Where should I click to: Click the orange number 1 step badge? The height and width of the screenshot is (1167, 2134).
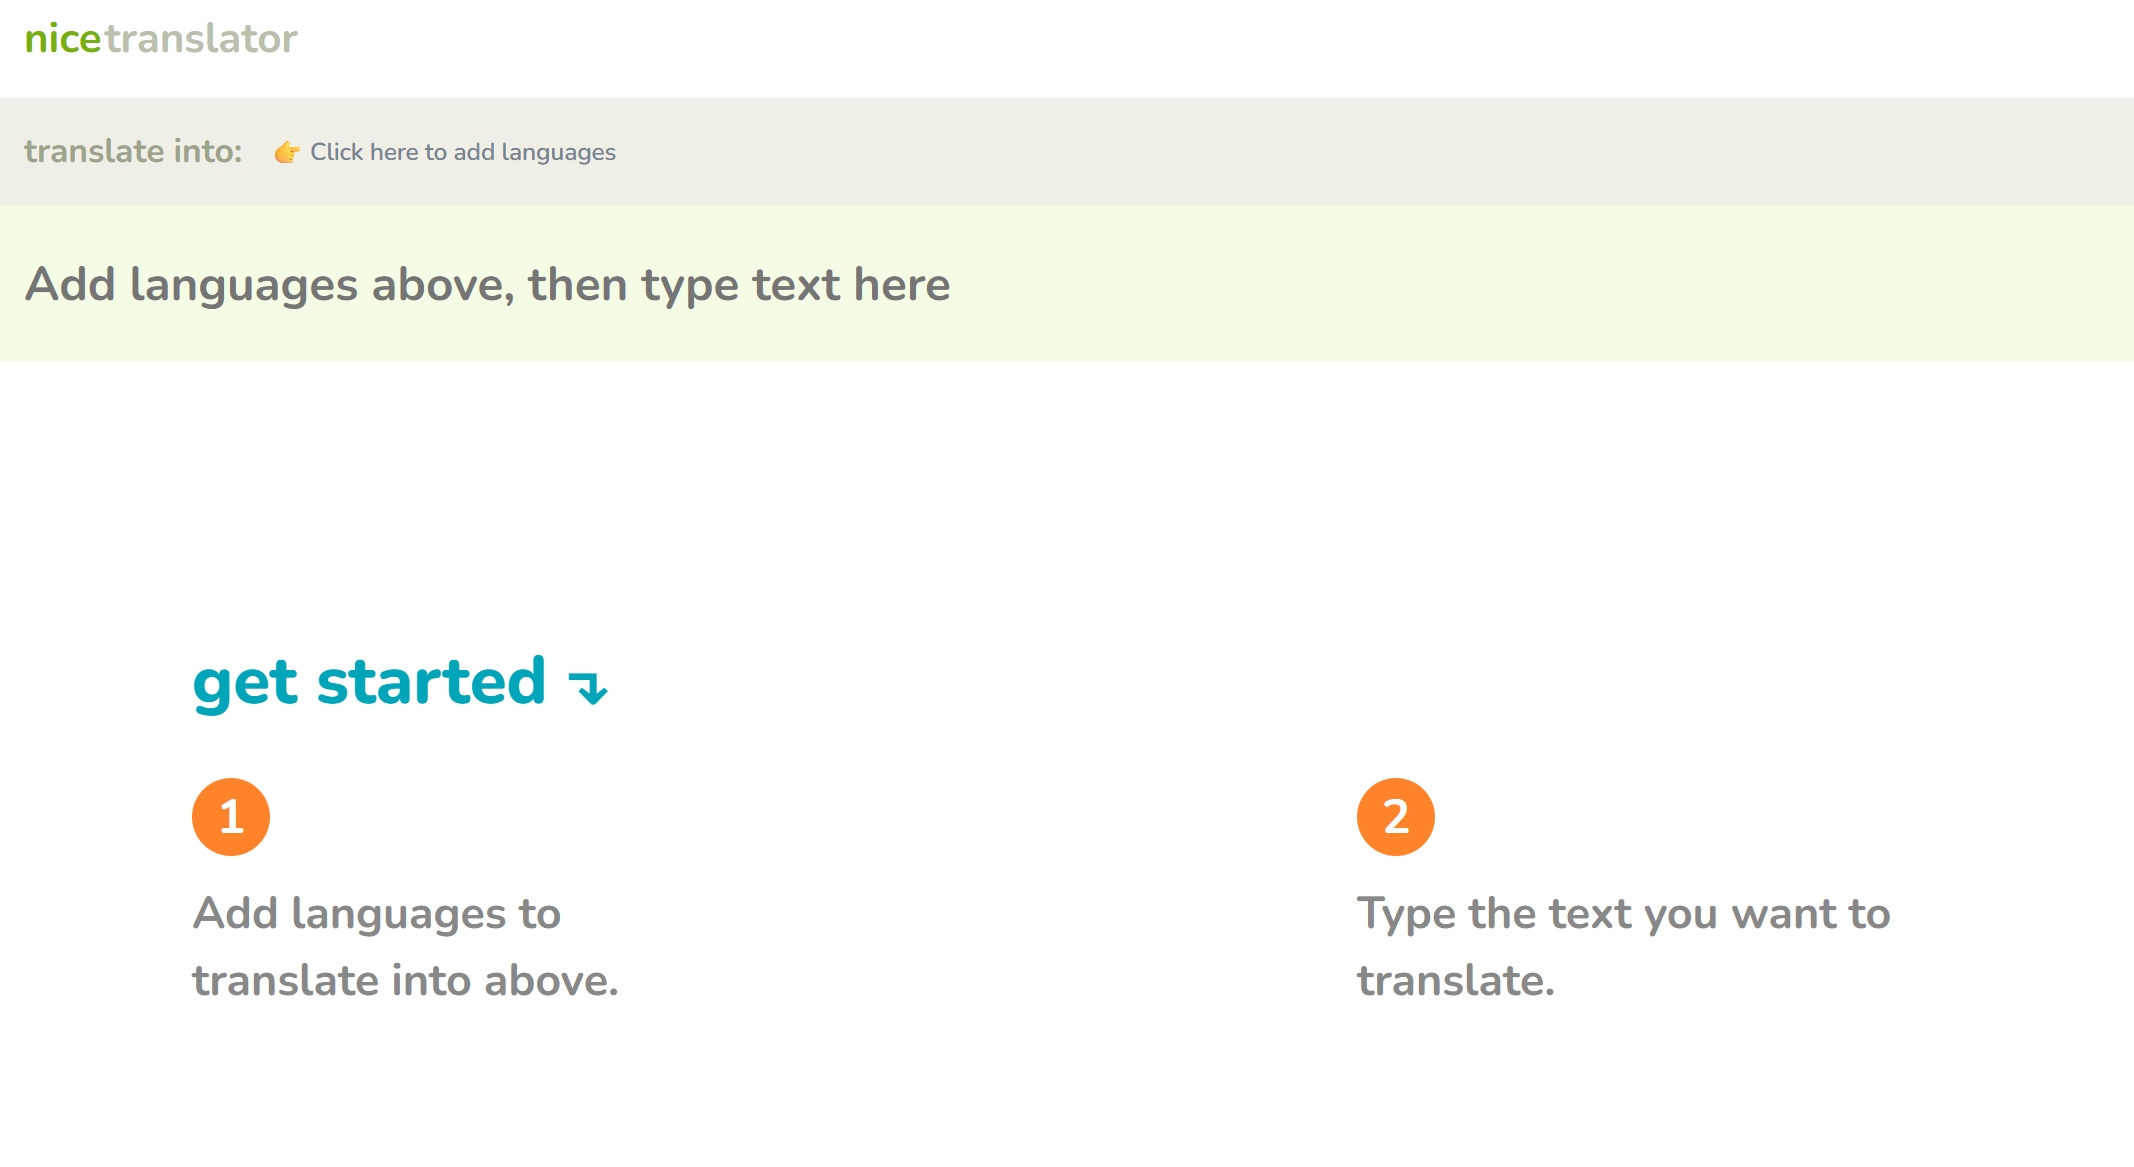click(x=231, y=817)
